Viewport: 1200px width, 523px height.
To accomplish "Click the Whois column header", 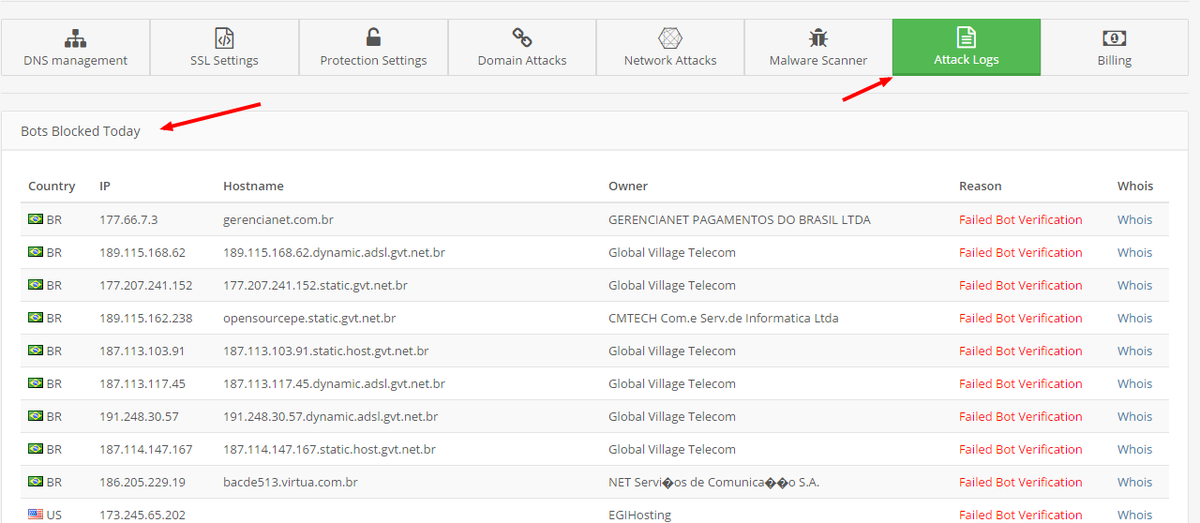I will click(1135, 186).
